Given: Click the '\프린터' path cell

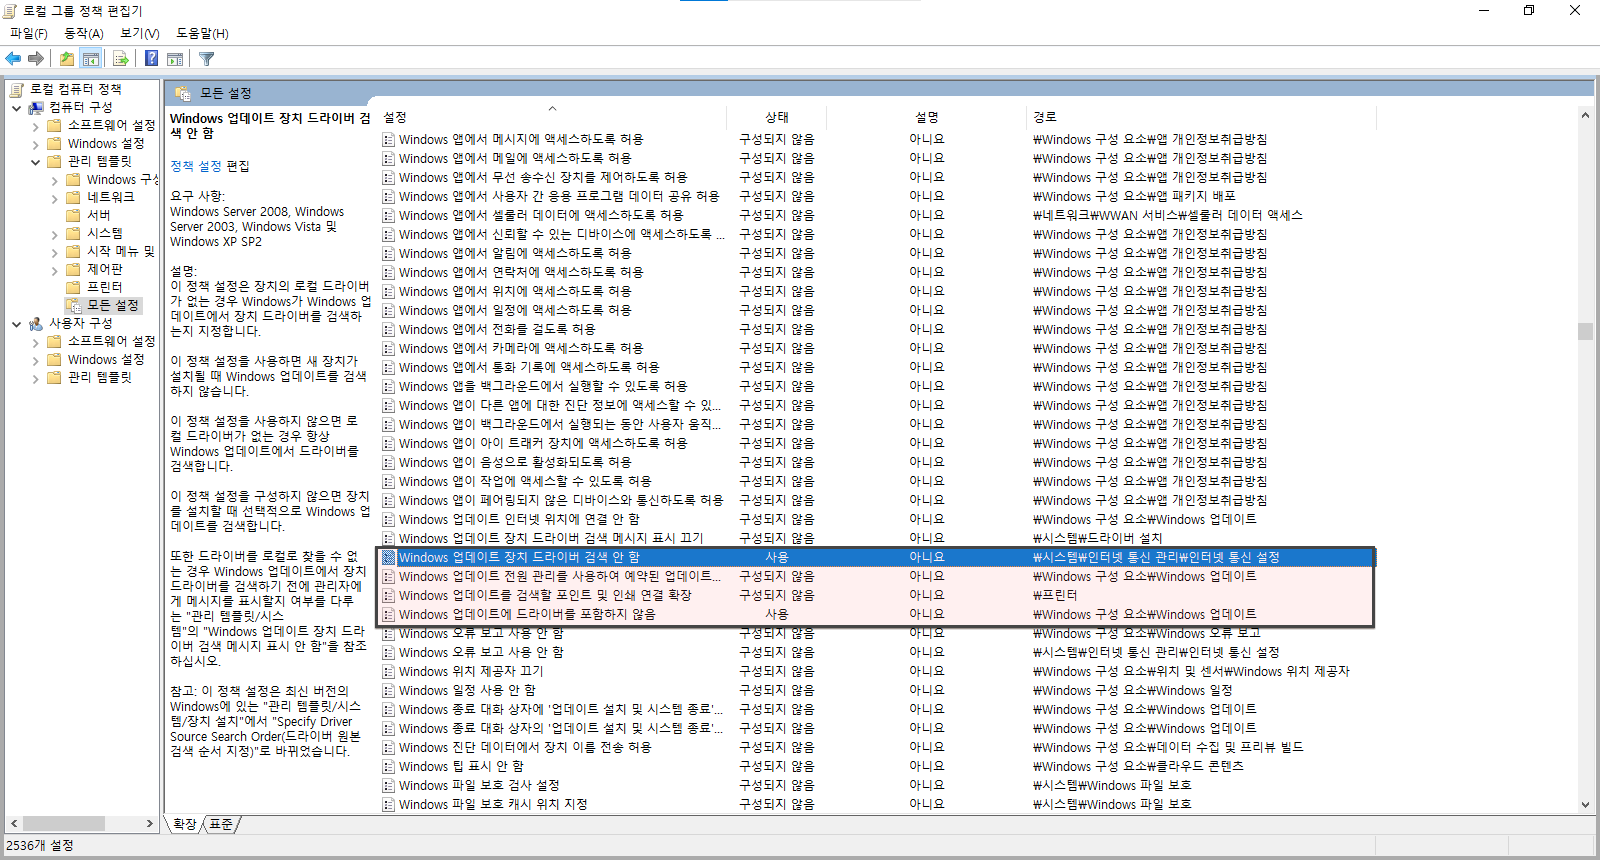Looking at the screenshot, I should [x=1055, y=595].
